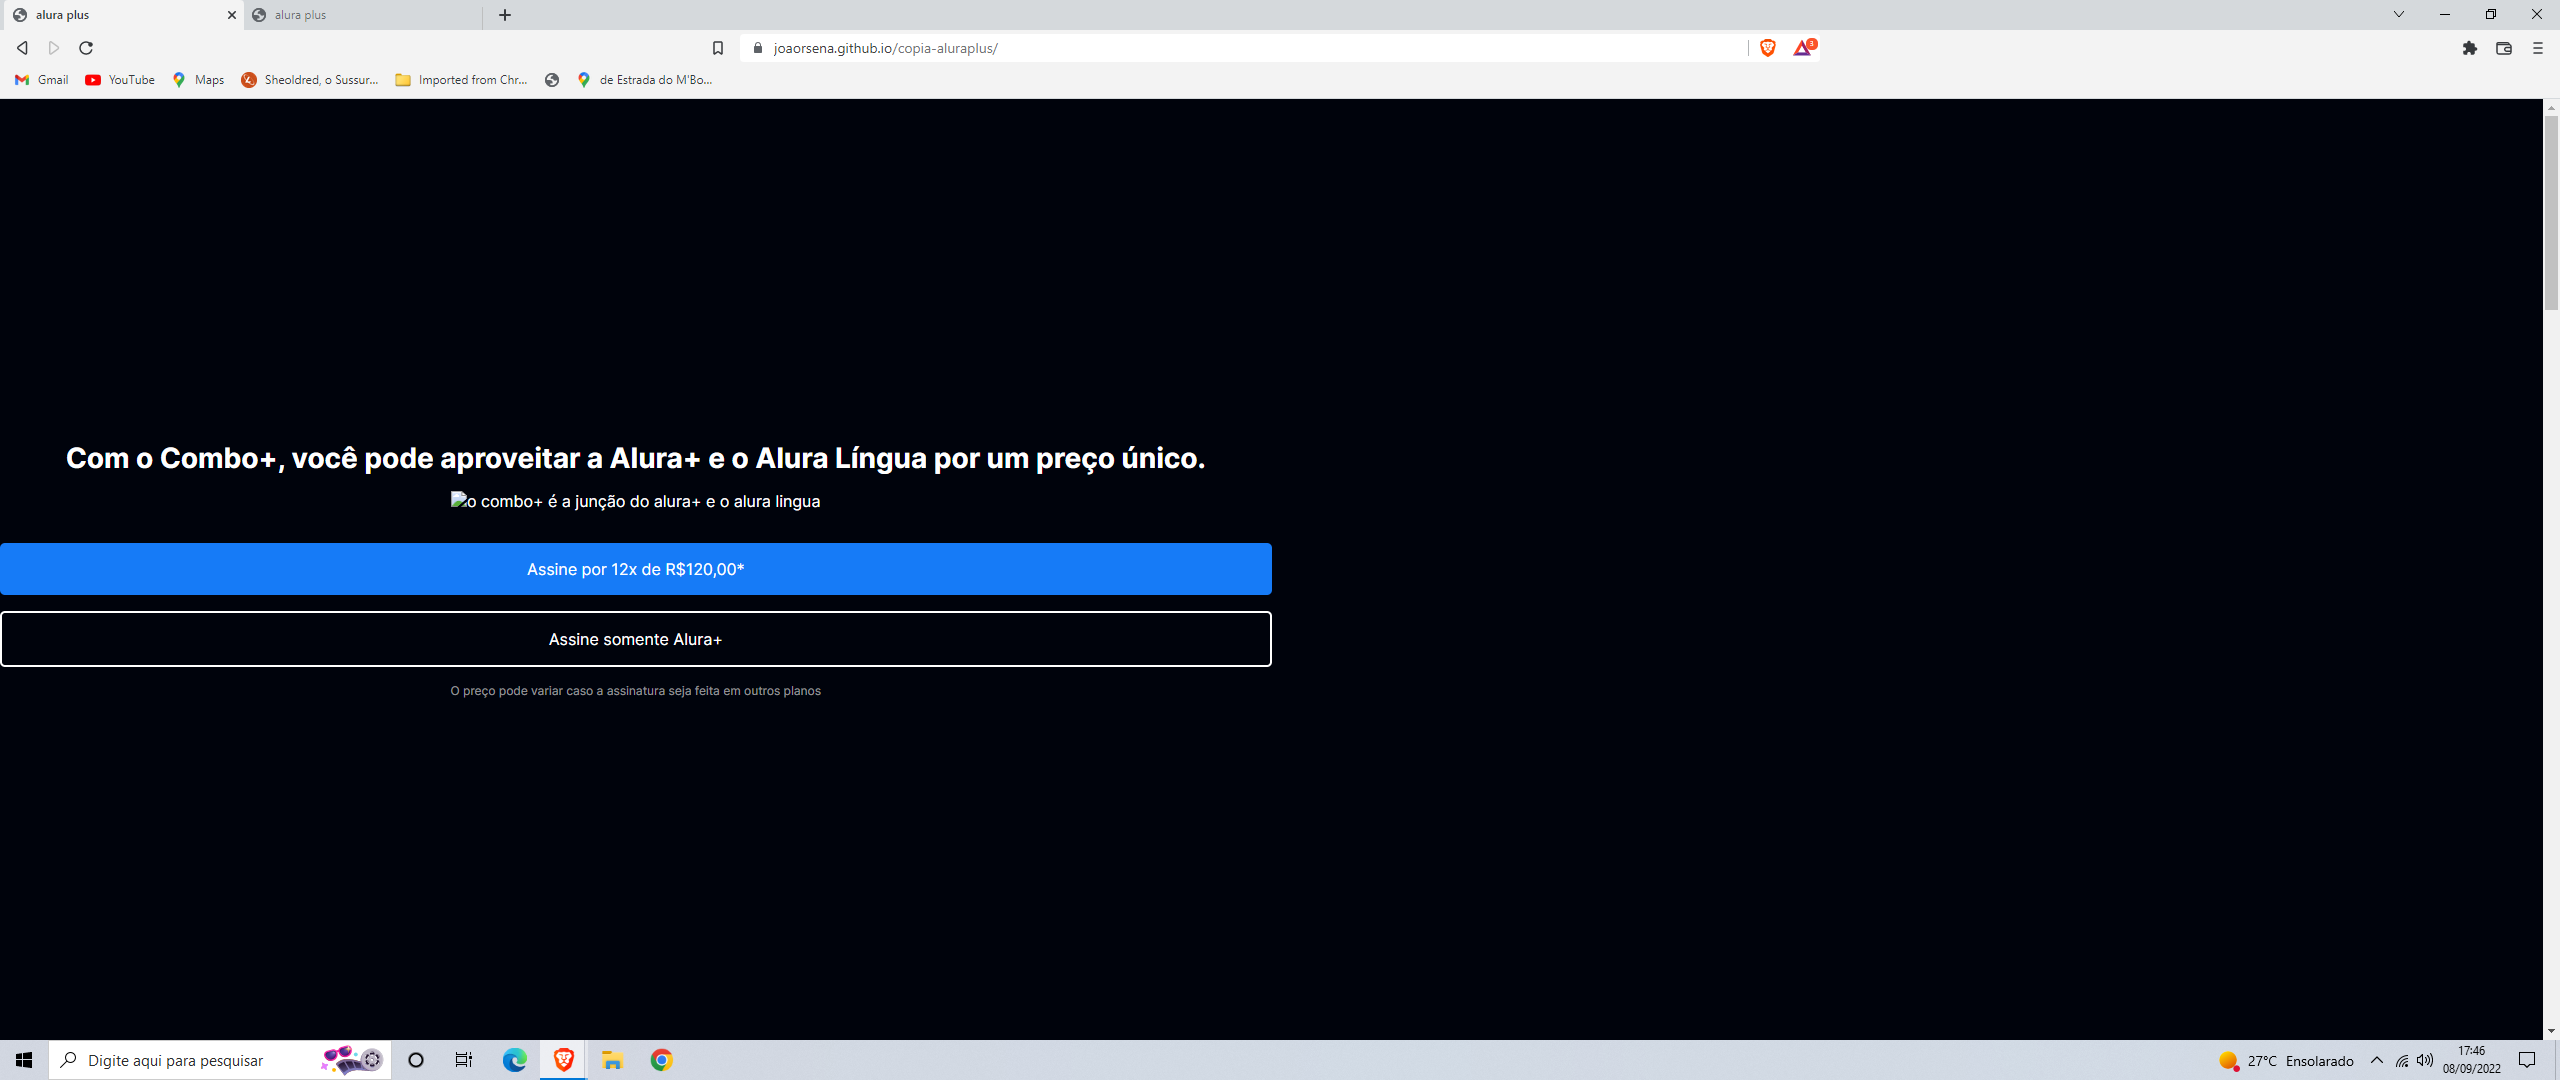Expand the hidden system tray icons
2560x1080 pixels.
(x=2377, y=1060)
